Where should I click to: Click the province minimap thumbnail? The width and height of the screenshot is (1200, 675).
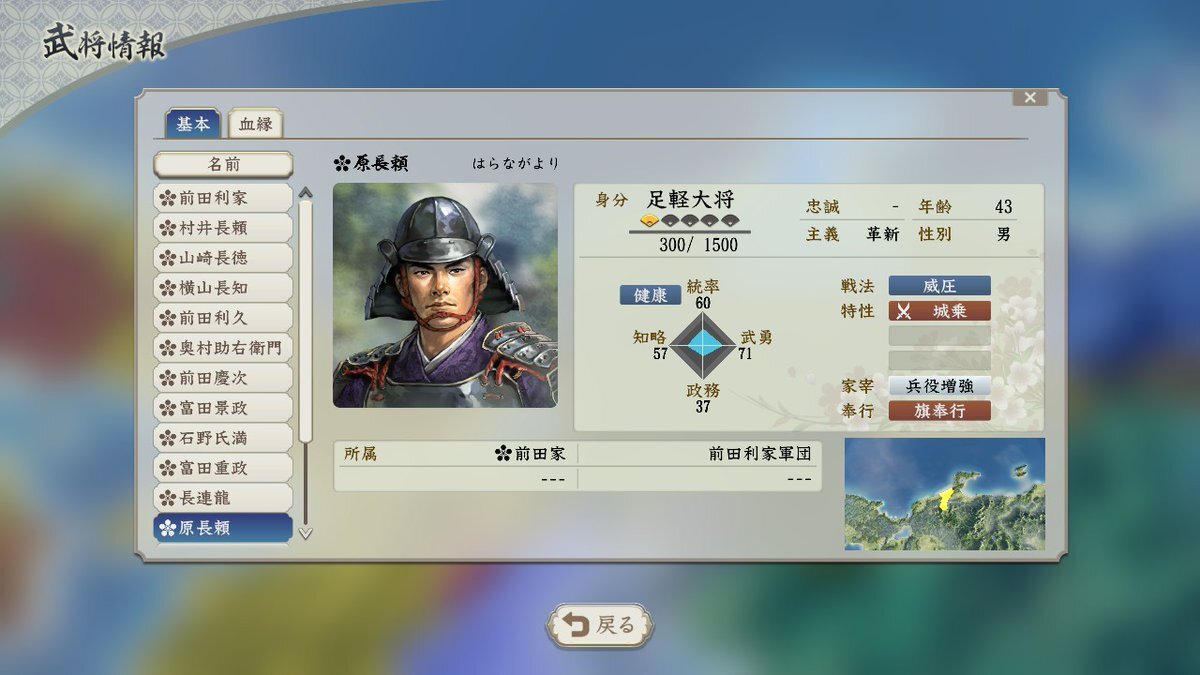pos(945,494)
